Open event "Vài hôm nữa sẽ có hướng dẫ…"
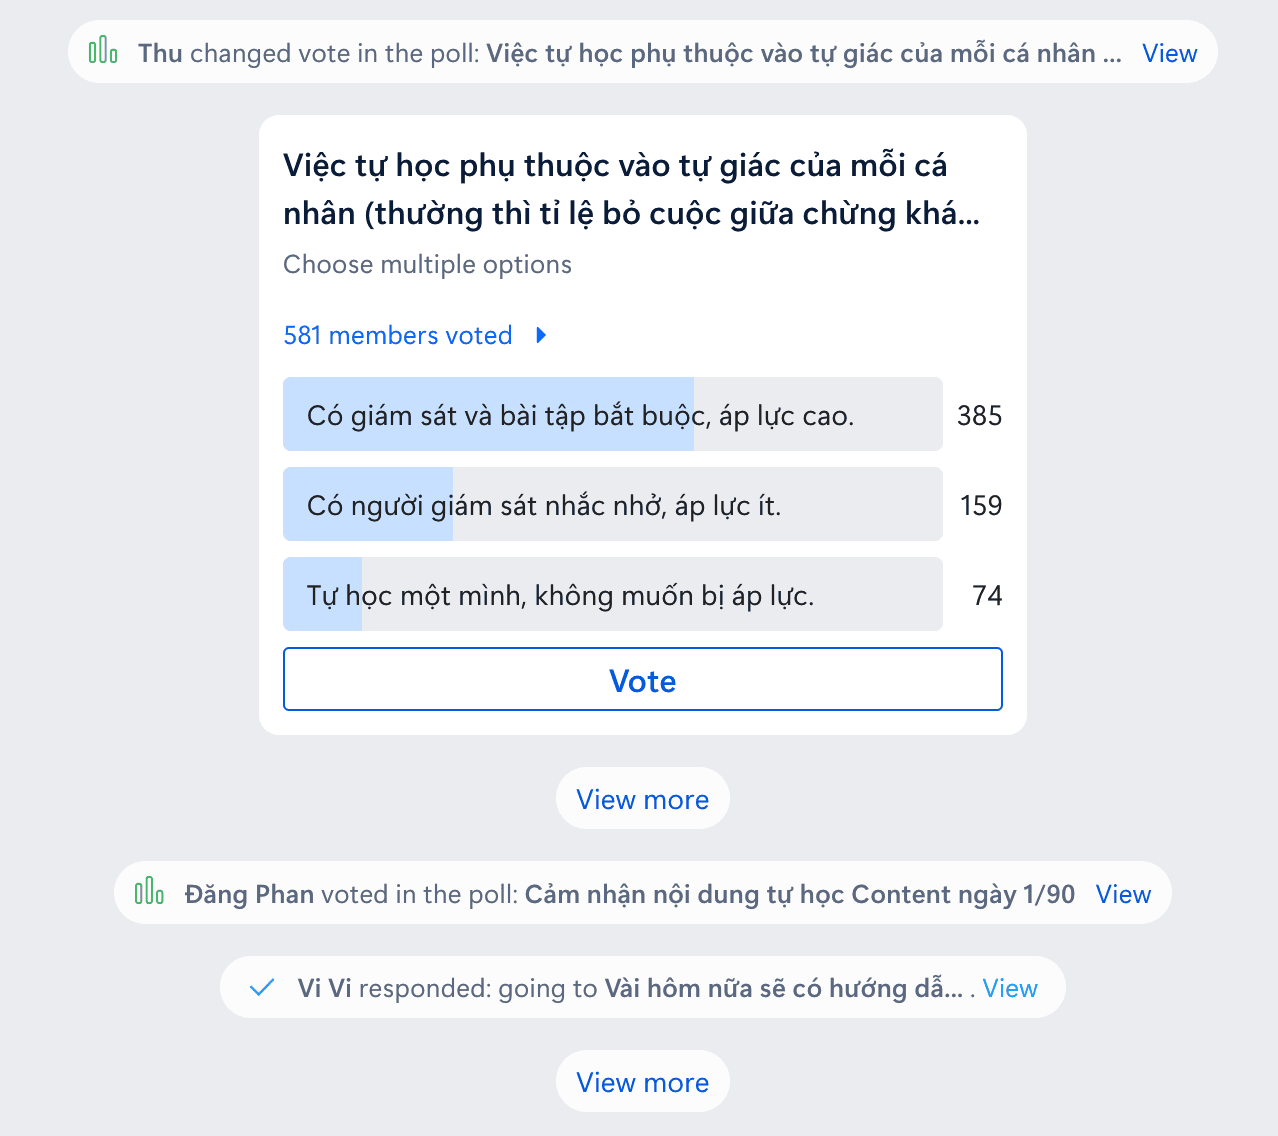1278x1136 pixels. point(783,988)
